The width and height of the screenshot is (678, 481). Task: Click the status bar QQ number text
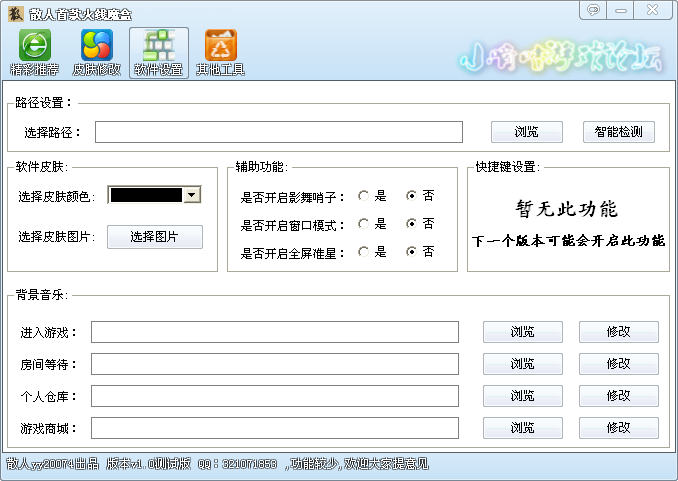(237, 464)
